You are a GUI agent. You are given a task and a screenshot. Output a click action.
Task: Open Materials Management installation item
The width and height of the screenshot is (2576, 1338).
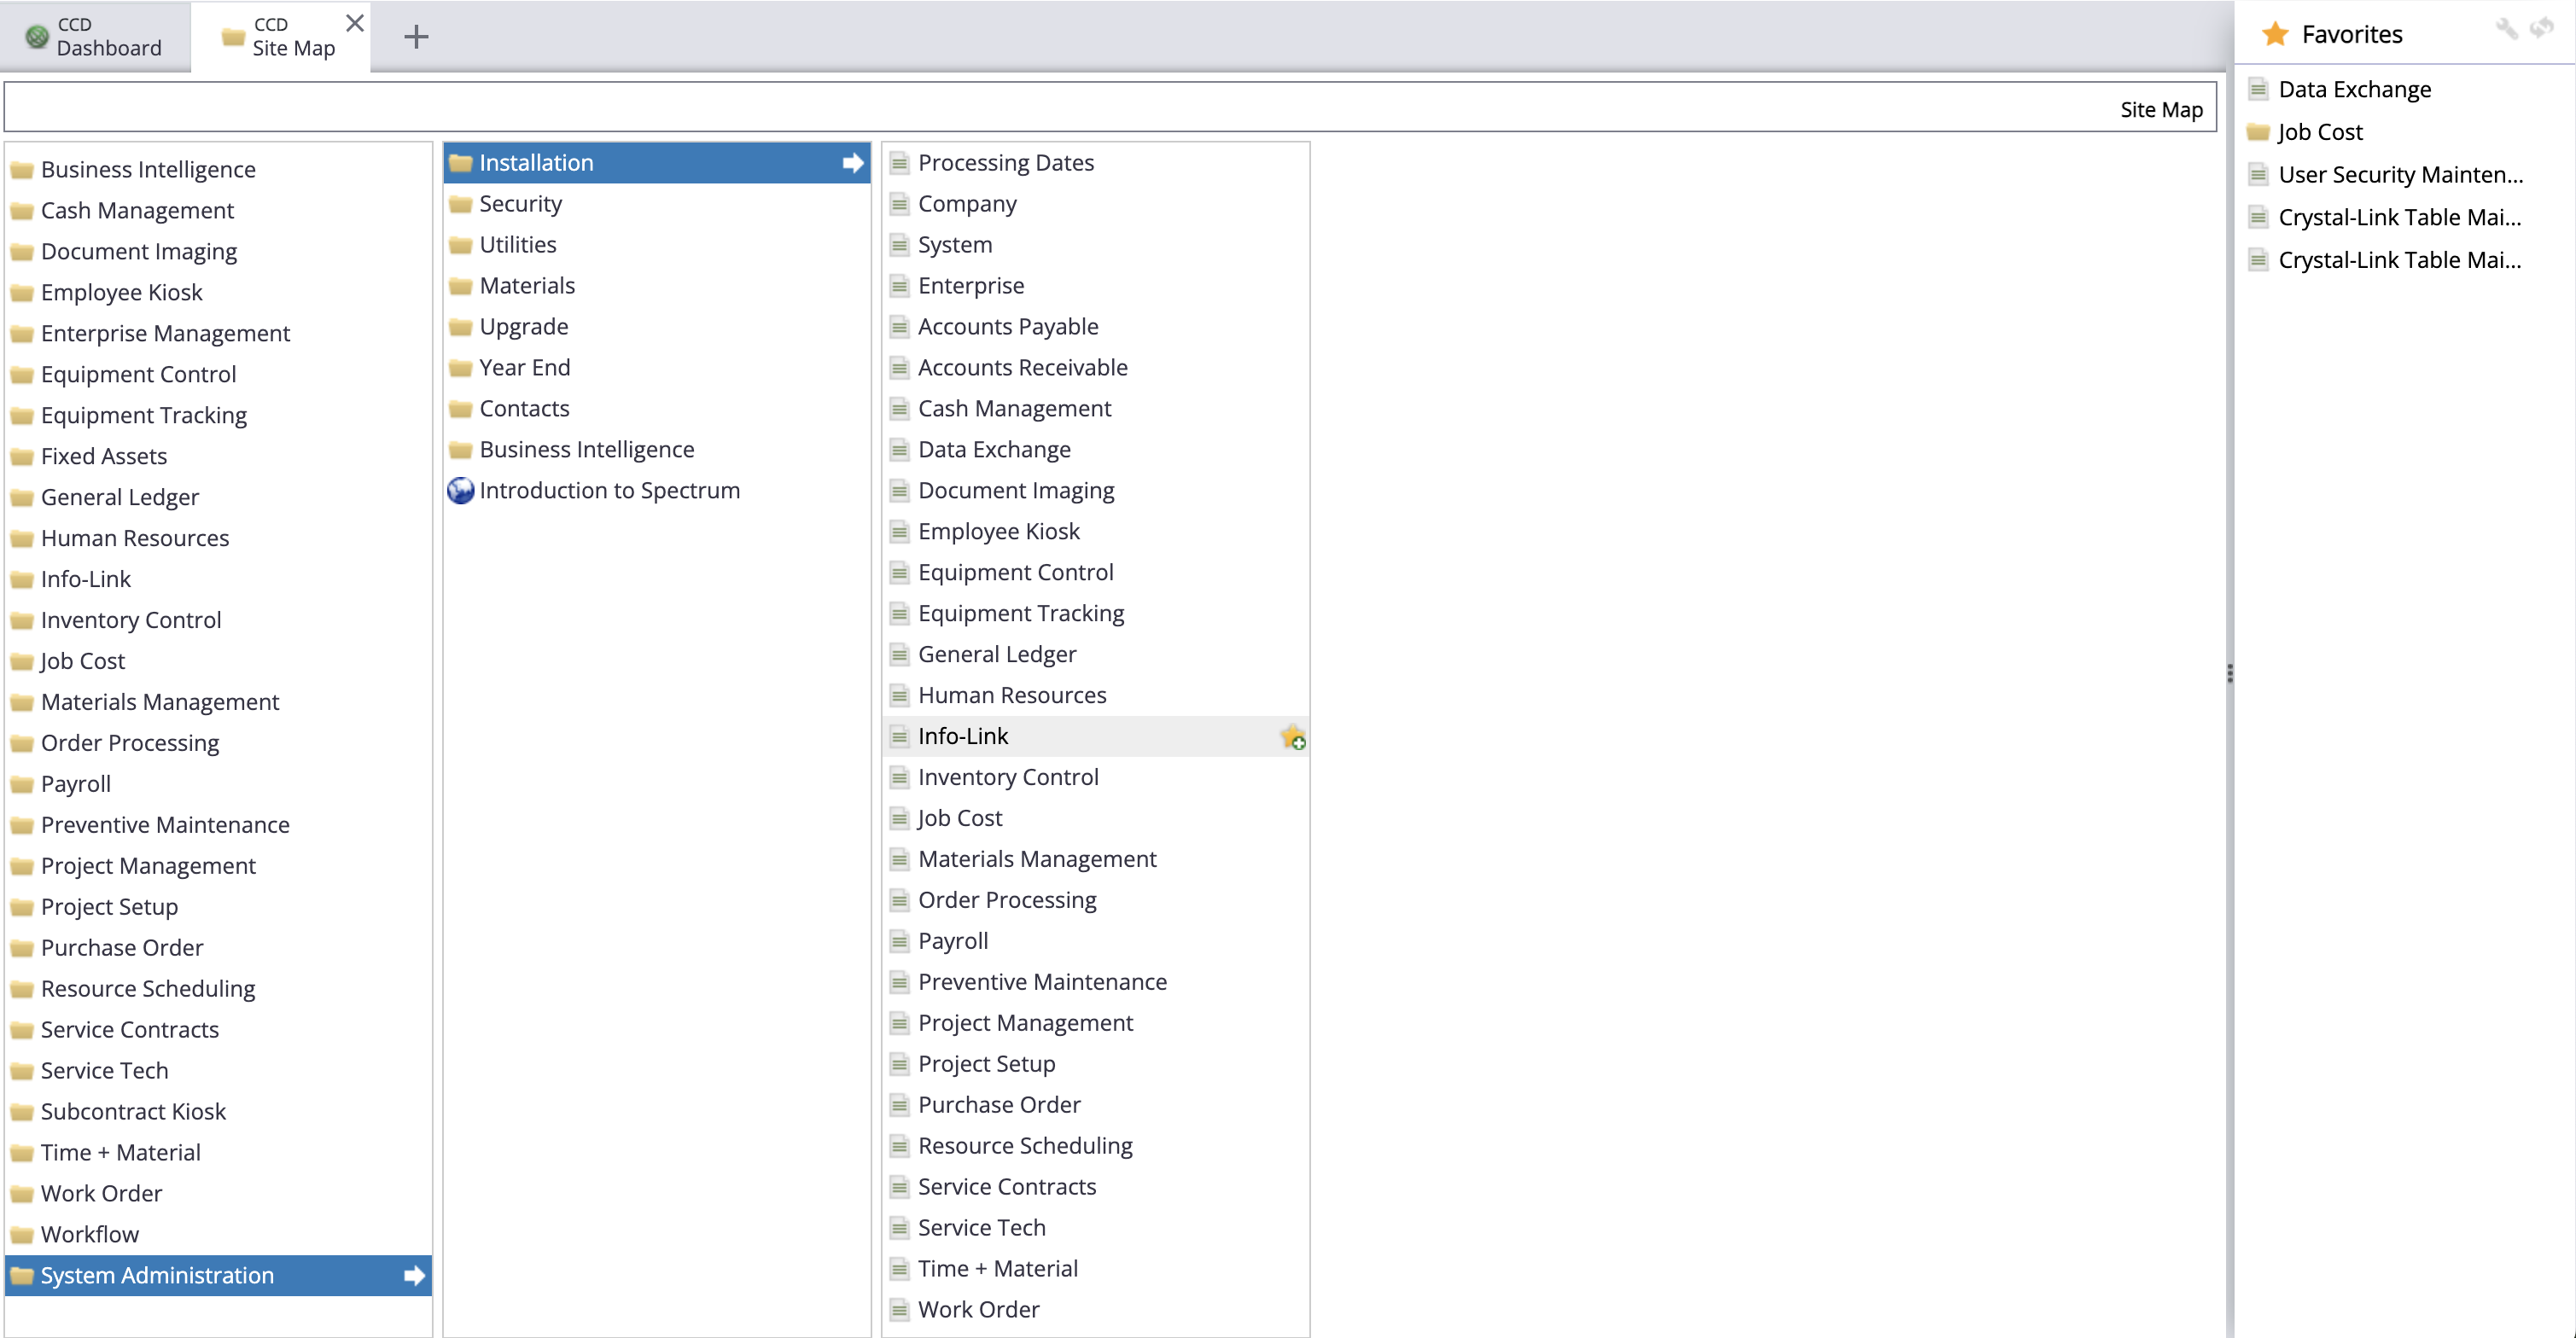pyautogui.click(x=1037, y=860)
